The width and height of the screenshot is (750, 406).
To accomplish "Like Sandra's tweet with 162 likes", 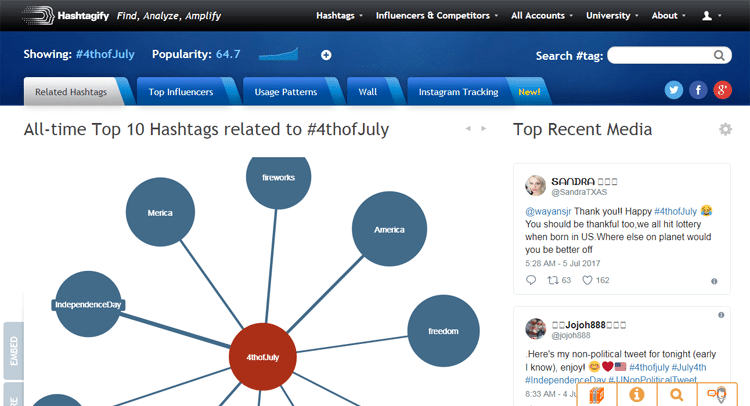I will [x=596, y=280].
